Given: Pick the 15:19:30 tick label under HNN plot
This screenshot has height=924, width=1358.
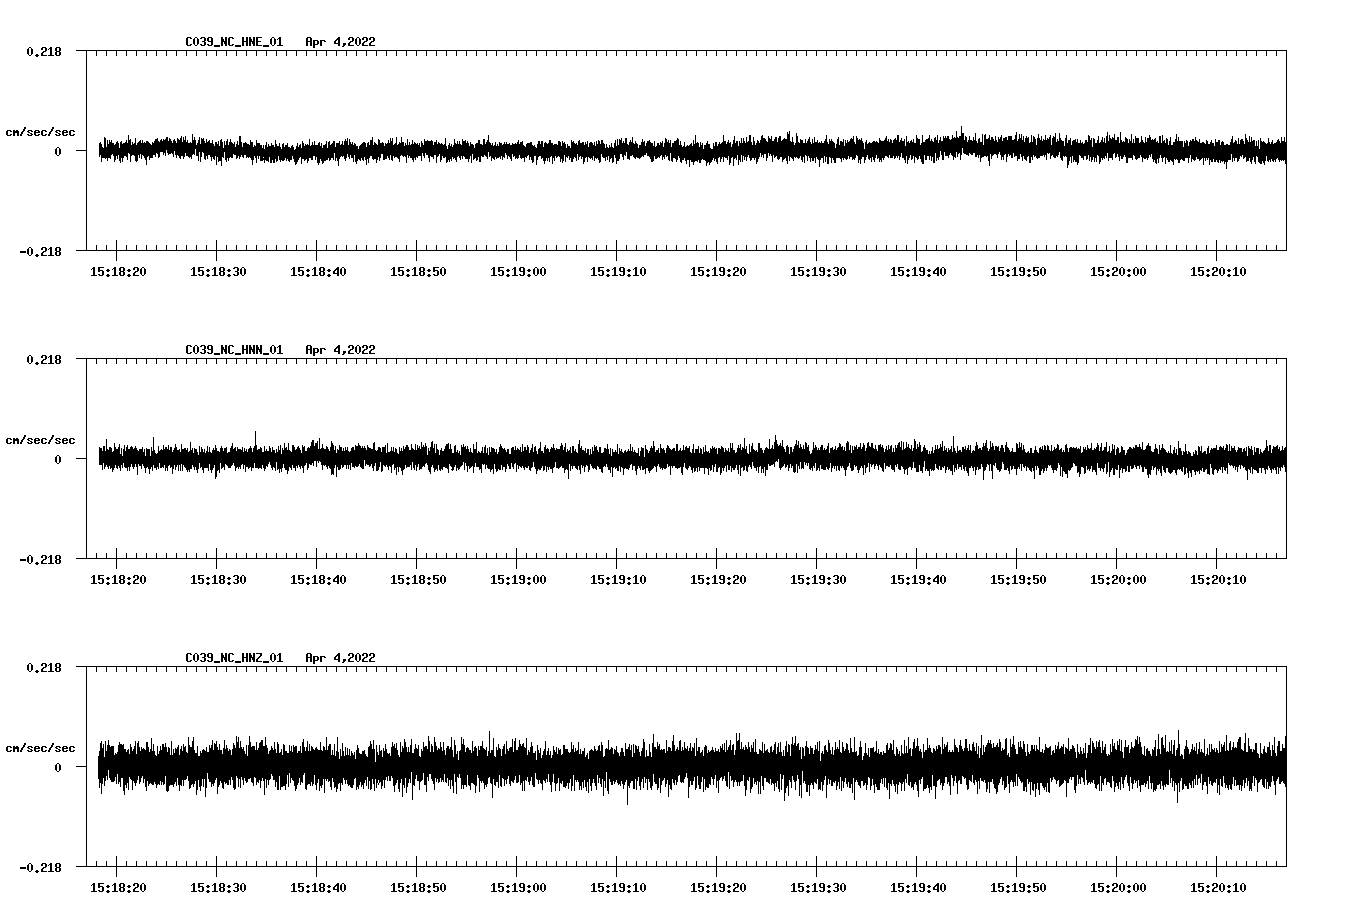Looking at the screenshot, I should click(818, 580).
